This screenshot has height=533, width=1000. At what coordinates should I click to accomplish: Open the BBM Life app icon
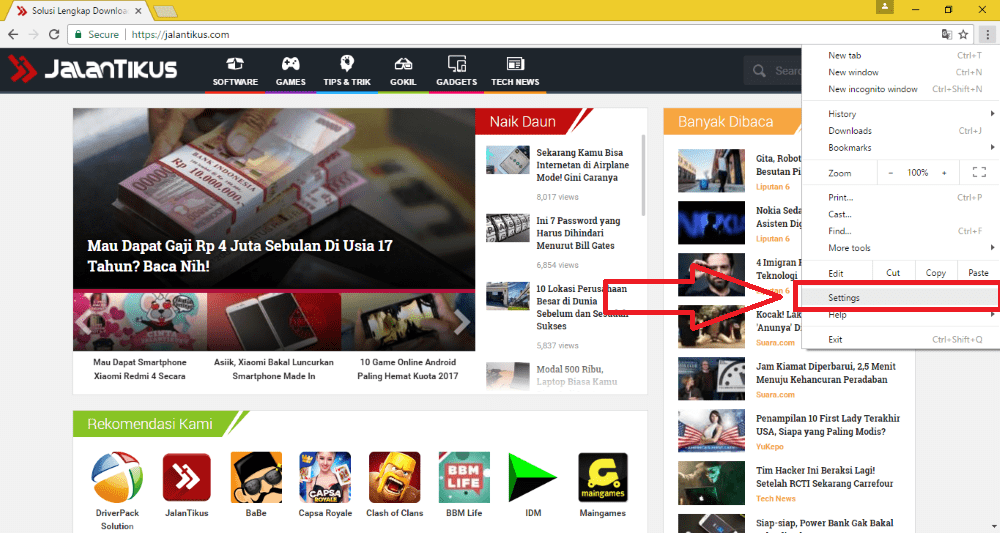tap(464, 477)
